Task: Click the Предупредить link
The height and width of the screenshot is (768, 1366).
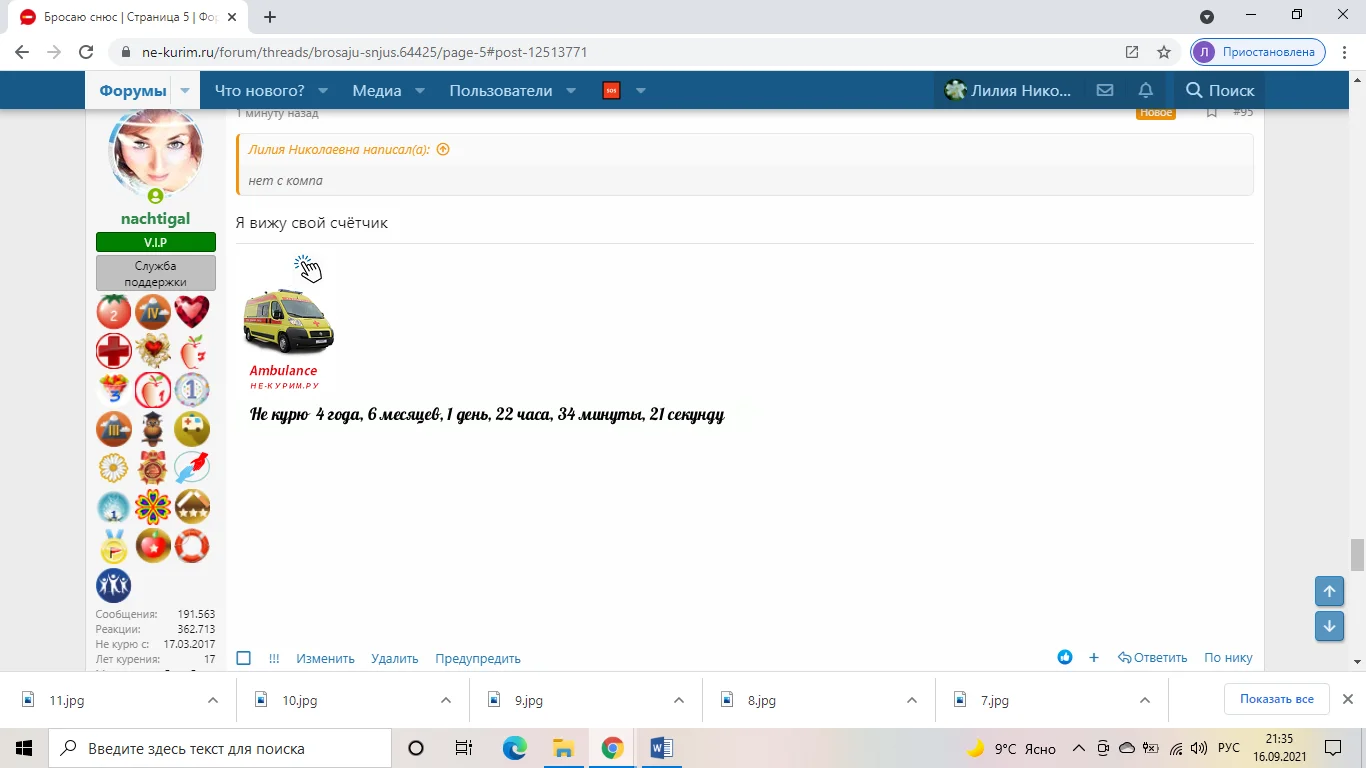Action: (478, 658)
